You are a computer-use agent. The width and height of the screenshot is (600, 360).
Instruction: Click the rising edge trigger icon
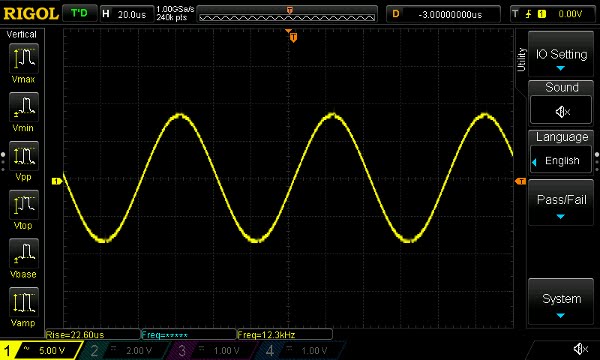click(x=528, y=14)
